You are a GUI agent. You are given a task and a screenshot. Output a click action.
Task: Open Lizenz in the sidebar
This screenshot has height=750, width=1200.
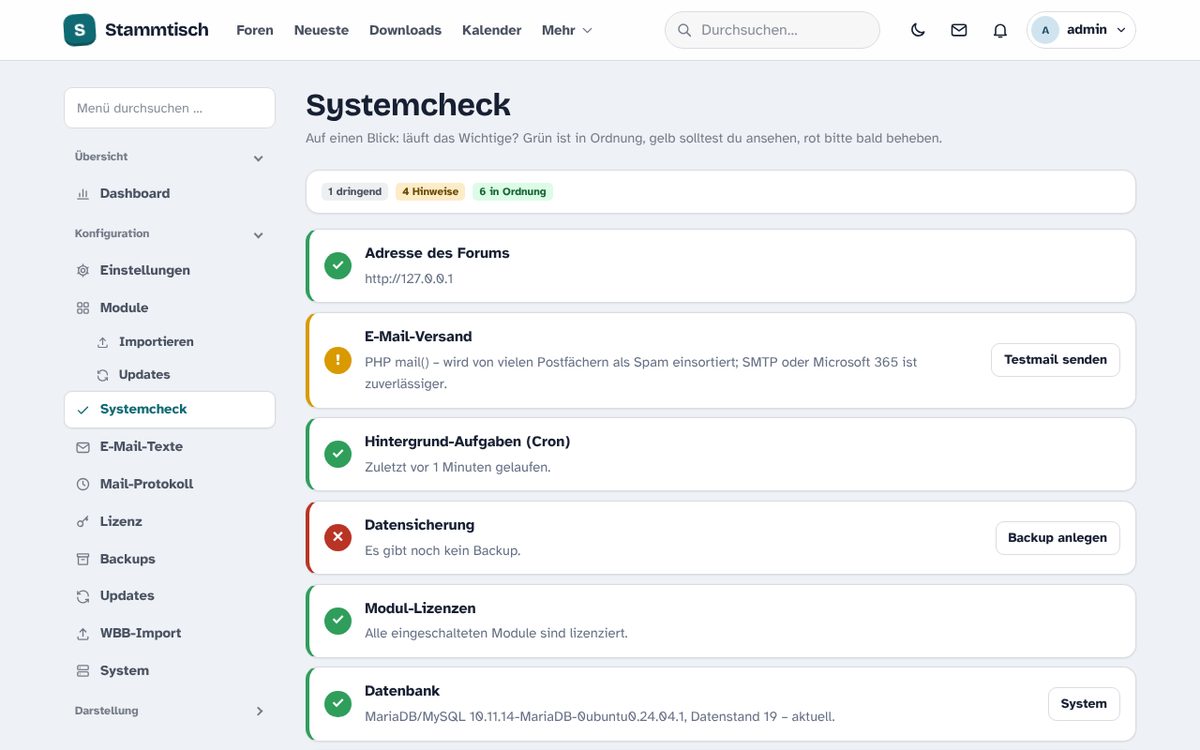pyautogui.click(x=169, y=522)
